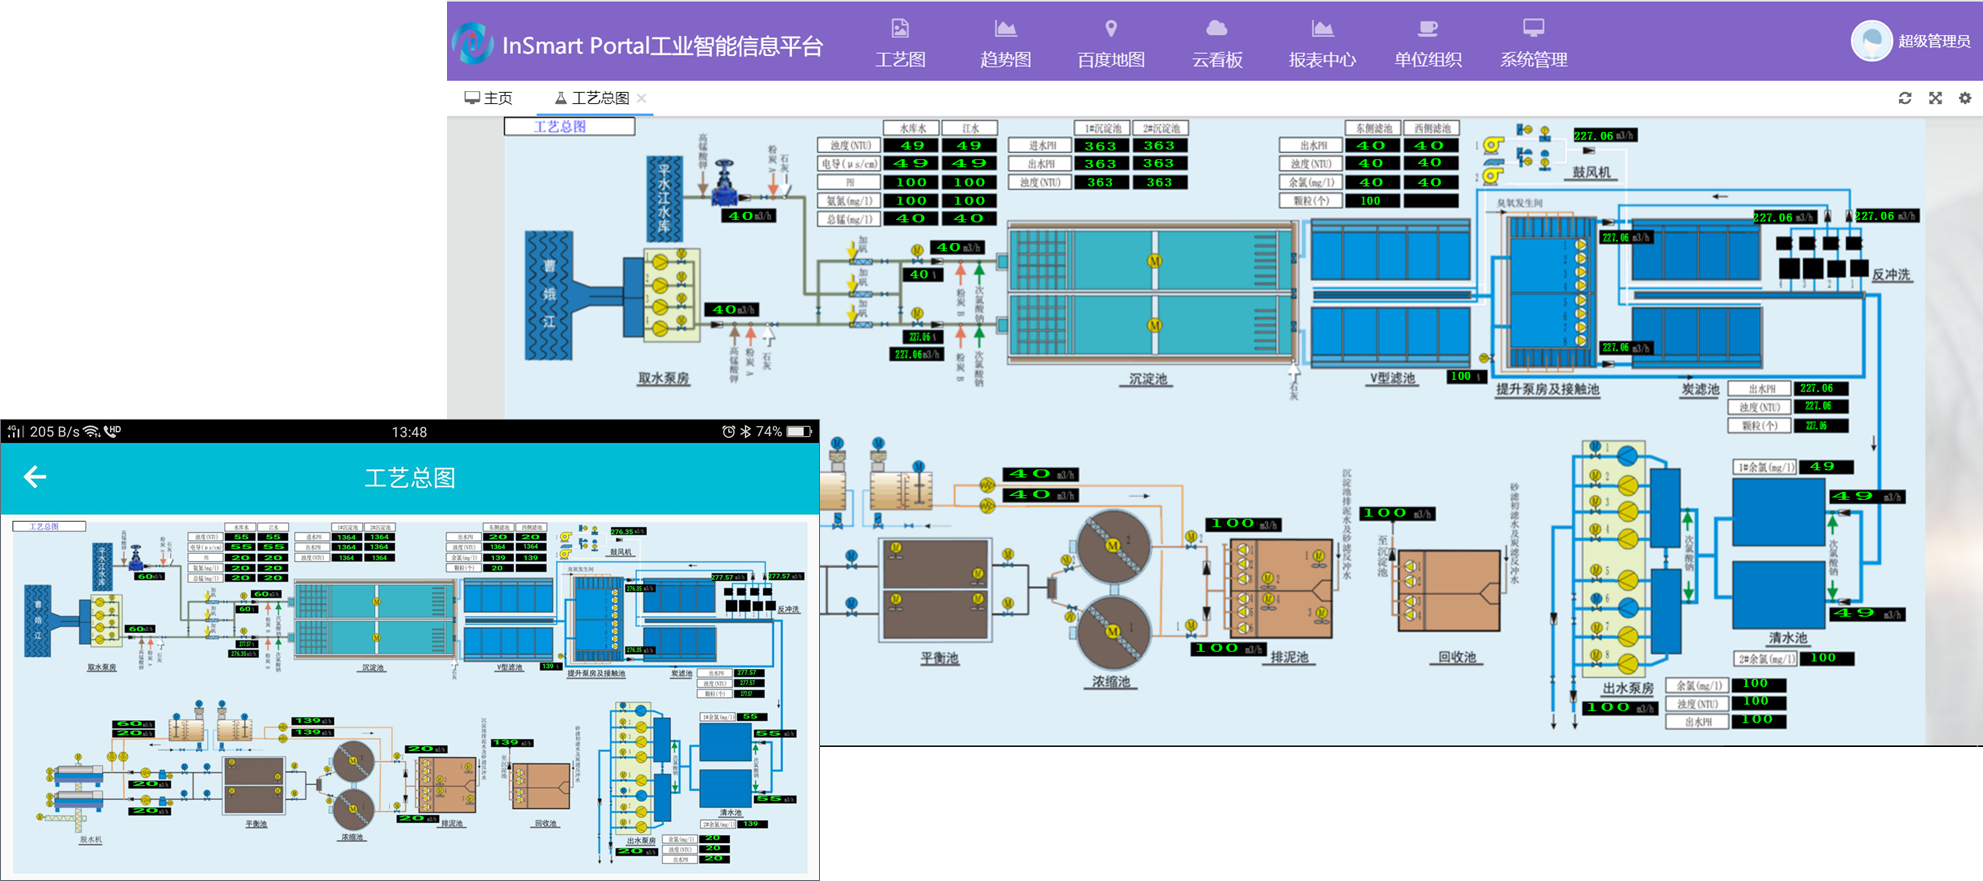1983x881 pixels.
Task: Toggle fullscreen with the expand icon
Action: pyautogui.click(x=1936, y=98)
